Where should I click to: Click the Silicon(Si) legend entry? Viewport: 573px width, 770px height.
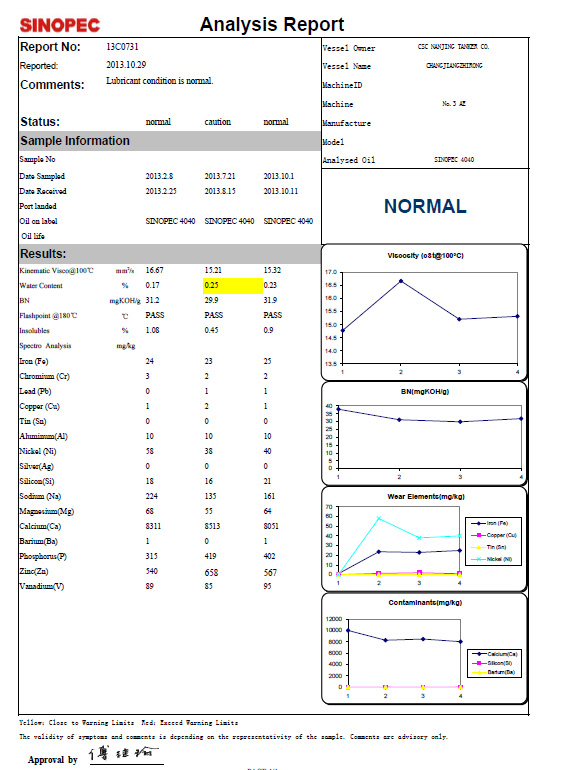click(x=492, y=663)
